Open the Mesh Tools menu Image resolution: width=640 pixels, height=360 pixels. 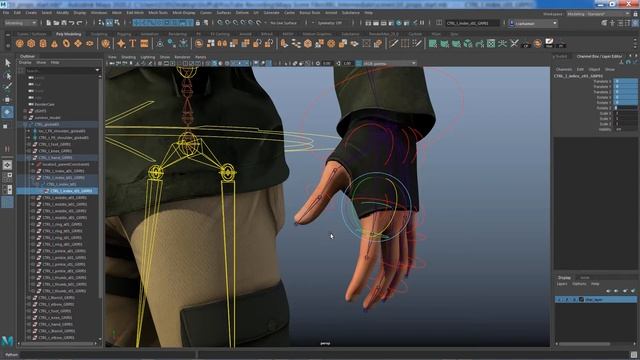click(x=158, y=13)
